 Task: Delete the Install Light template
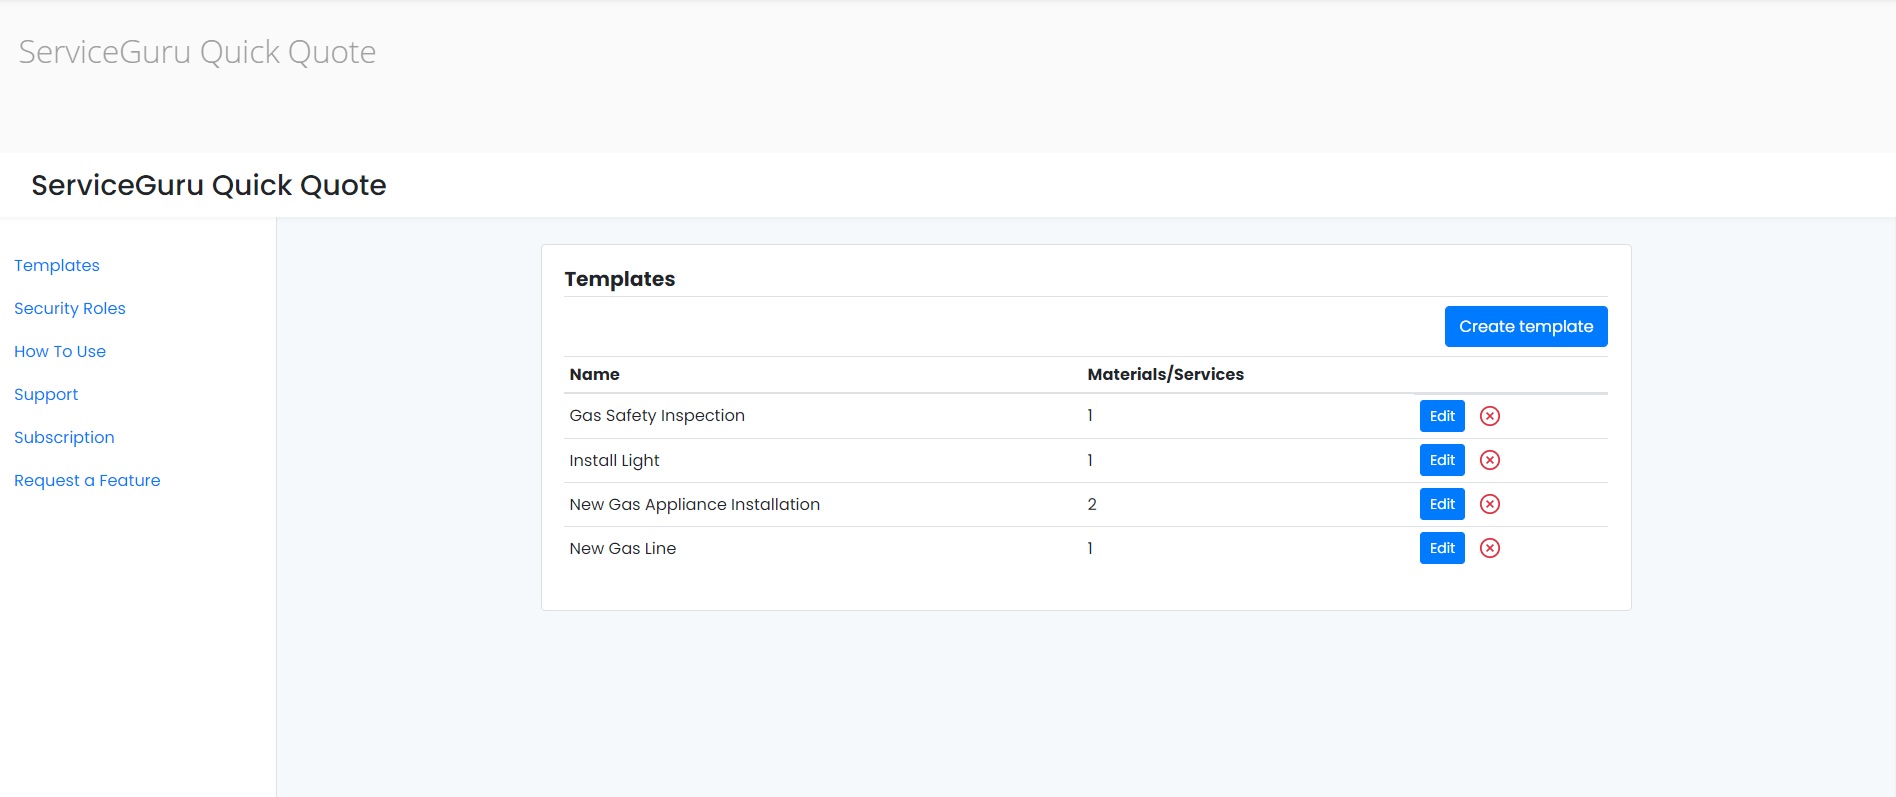pyautogui.click(x=1490, y=460)
